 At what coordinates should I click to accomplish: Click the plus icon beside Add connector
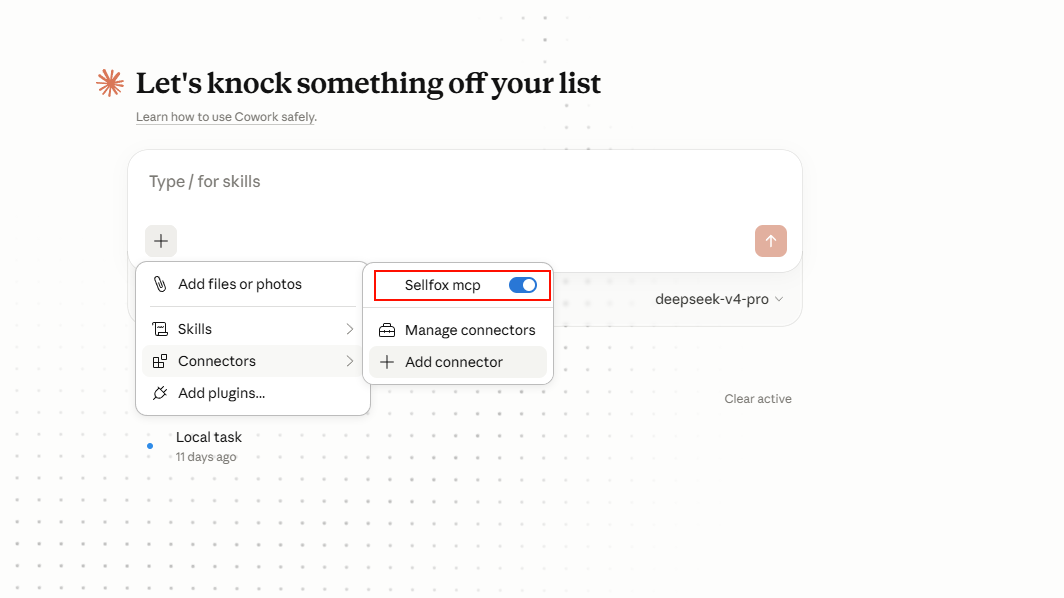click(x=387, y=362)
